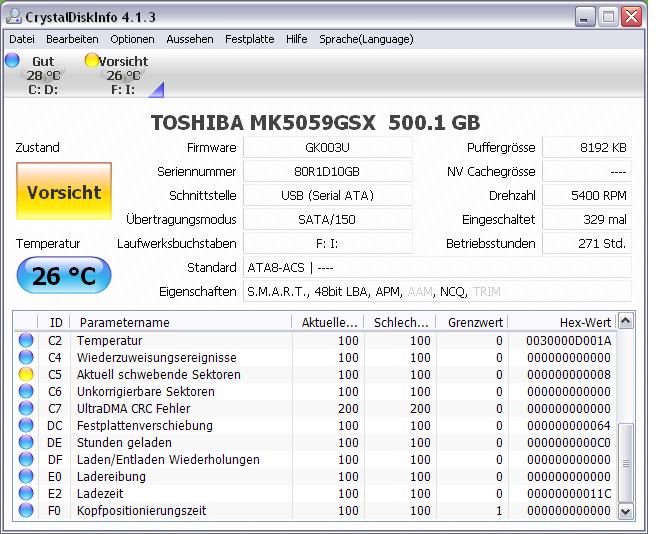Click hex value 000000000064
This screenshot has width=670, height=534.
pos(568,425)
